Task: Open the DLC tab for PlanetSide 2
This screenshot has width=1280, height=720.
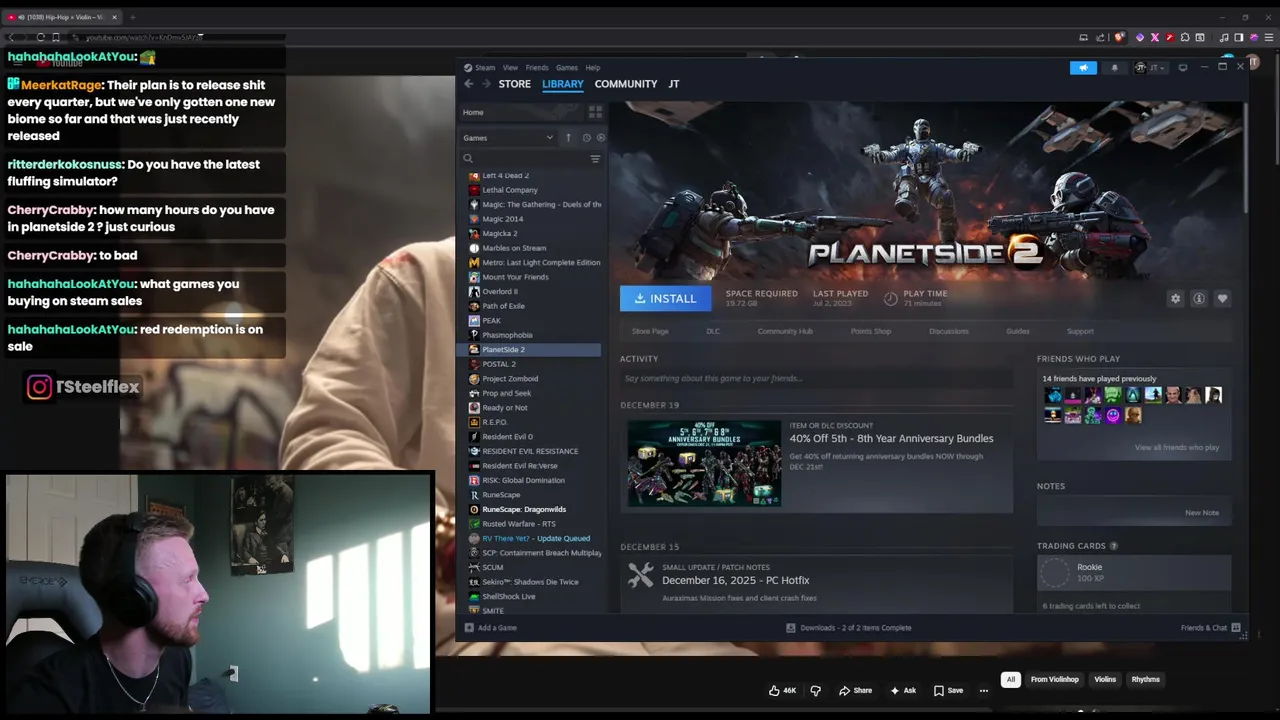Action: click(x=713, y=331)
